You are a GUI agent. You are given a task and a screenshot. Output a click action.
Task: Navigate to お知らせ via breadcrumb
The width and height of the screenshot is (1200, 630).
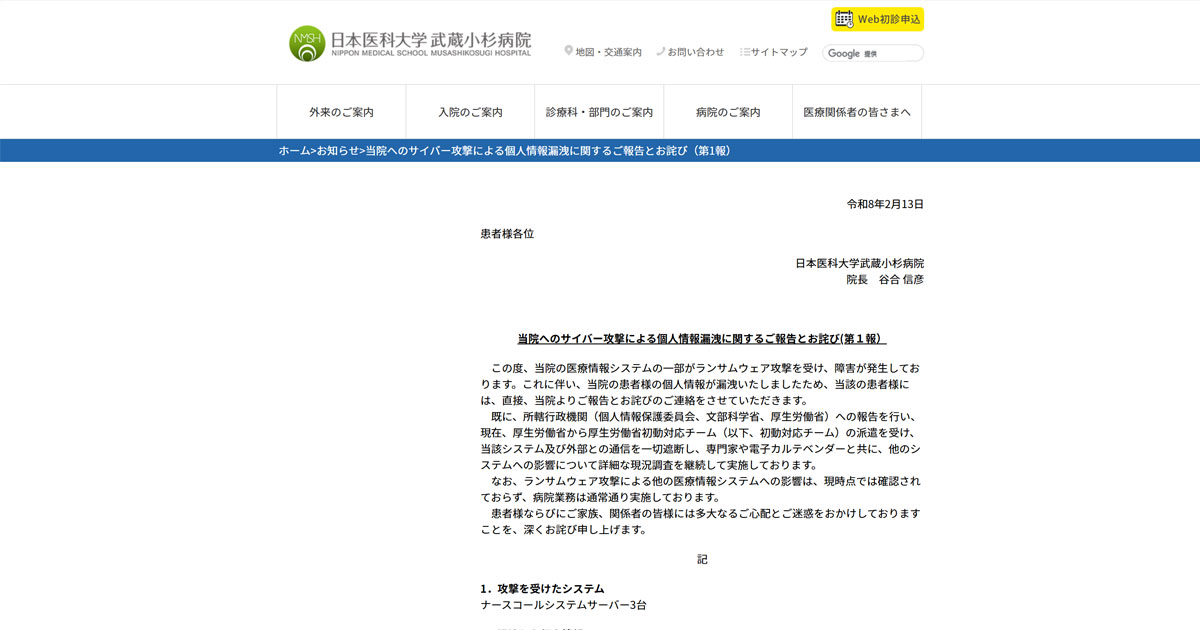pos(337,150)
